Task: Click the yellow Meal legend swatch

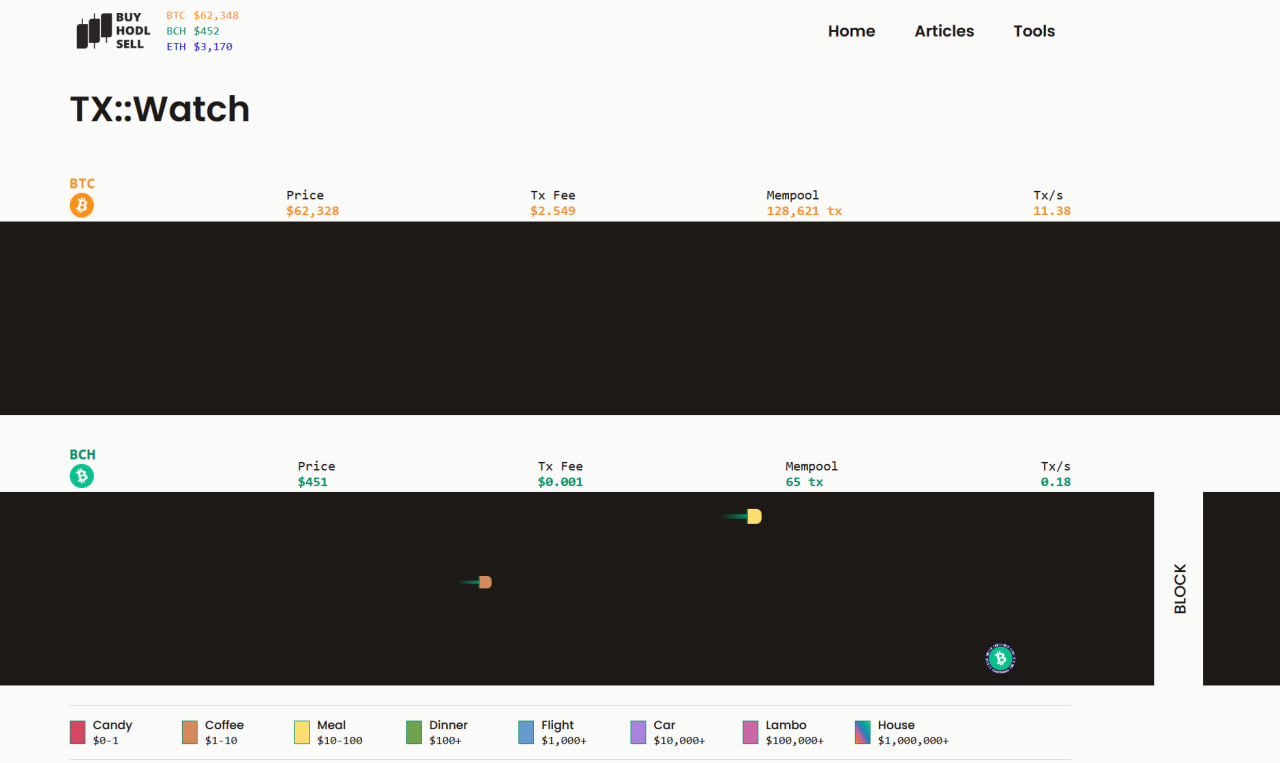Action: tap(301, 732)
